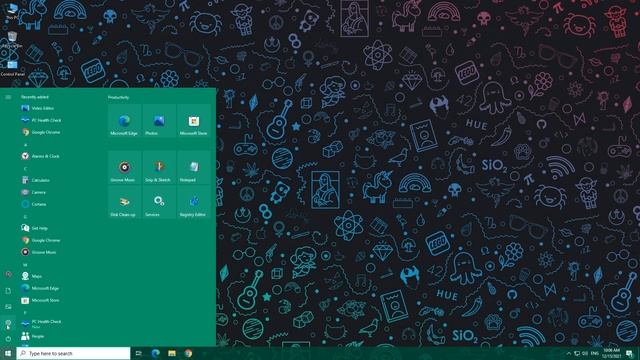This screenshot has width=640, height=360.
Task: Open the Notepad tile
Action: [x=194, y=167]
